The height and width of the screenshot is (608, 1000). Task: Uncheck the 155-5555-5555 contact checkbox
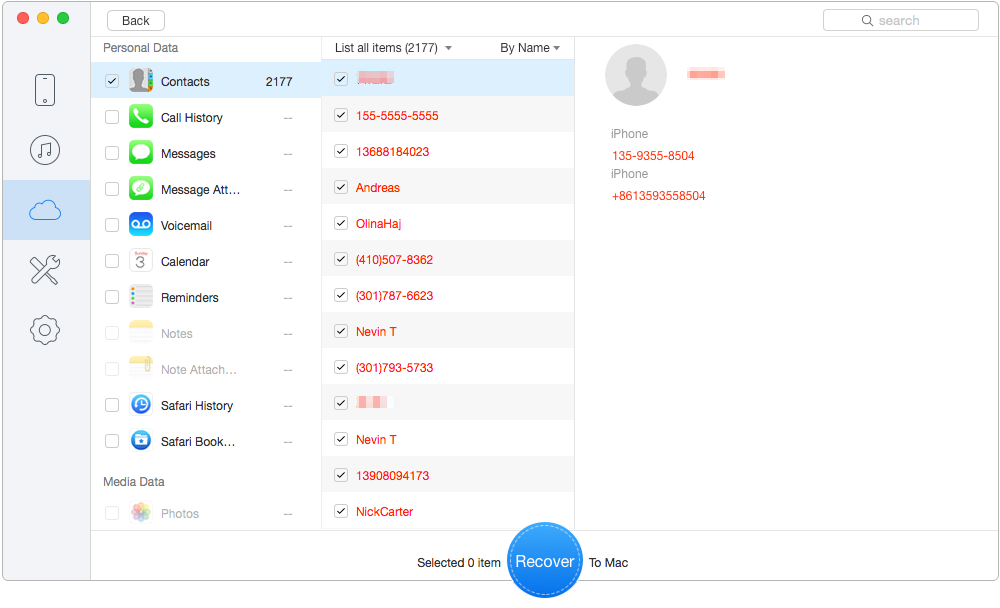coord(341,115)
